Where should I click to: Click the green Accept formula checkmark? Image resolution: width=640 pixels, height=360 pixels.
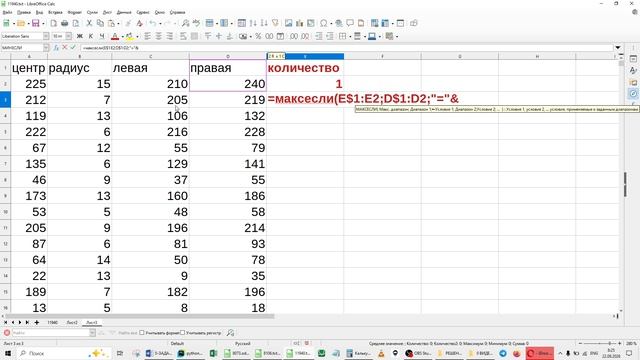tap(73, 48)
